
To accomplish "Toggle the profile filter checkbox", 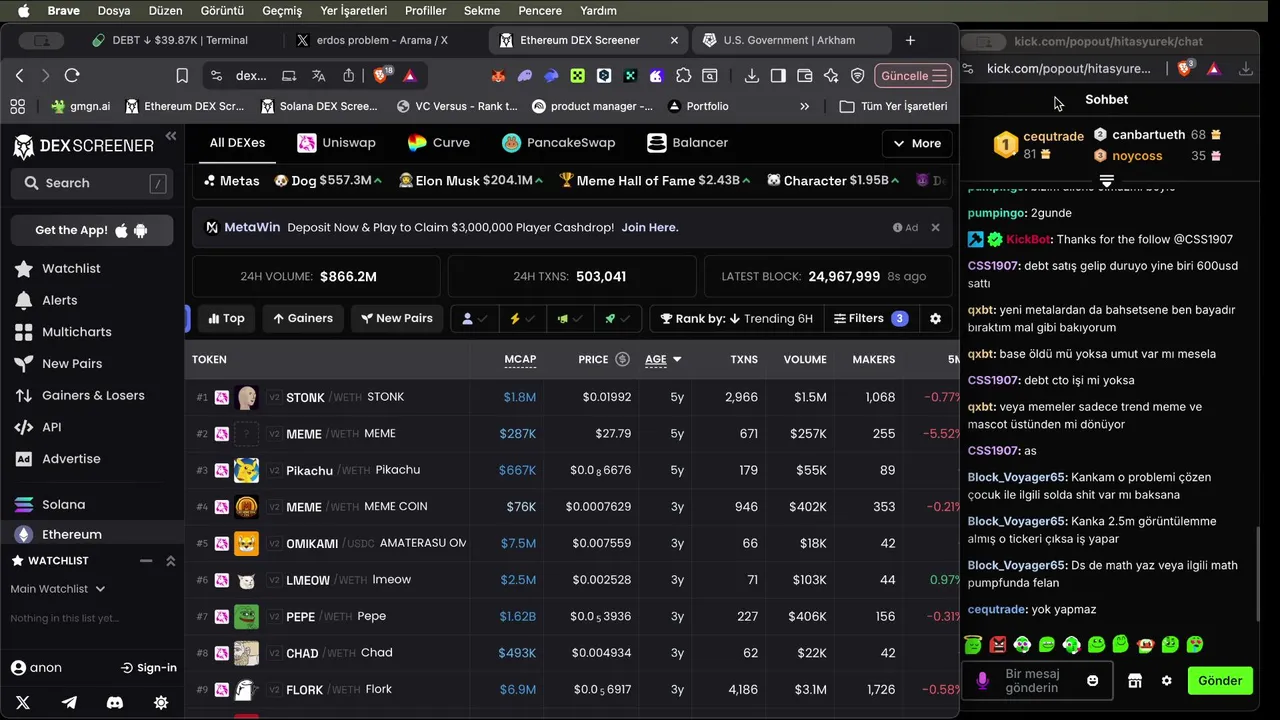I will point(474,319).
